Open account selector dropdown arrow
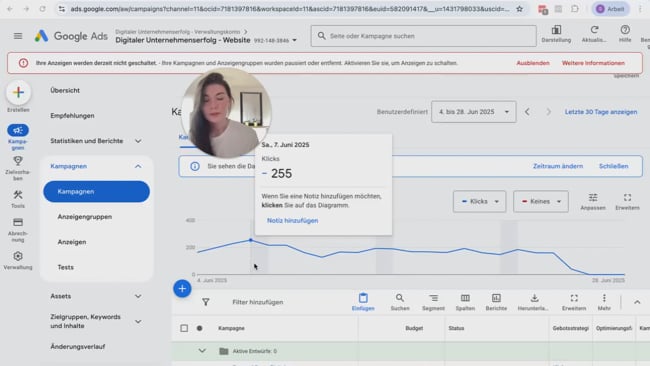 point(294,41)
